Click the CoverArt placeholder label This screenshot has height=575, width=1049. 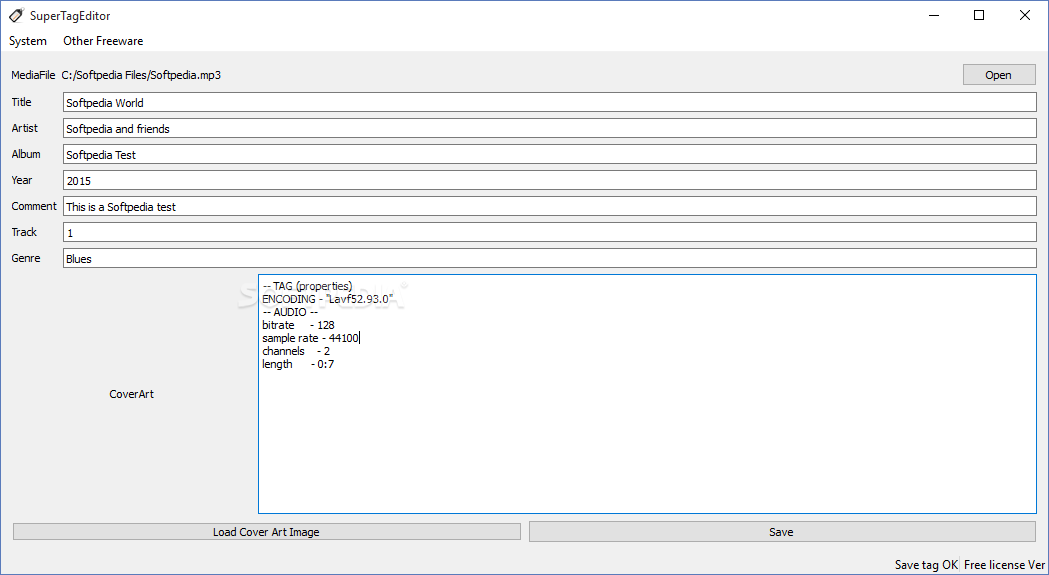(x=132, y=394)
